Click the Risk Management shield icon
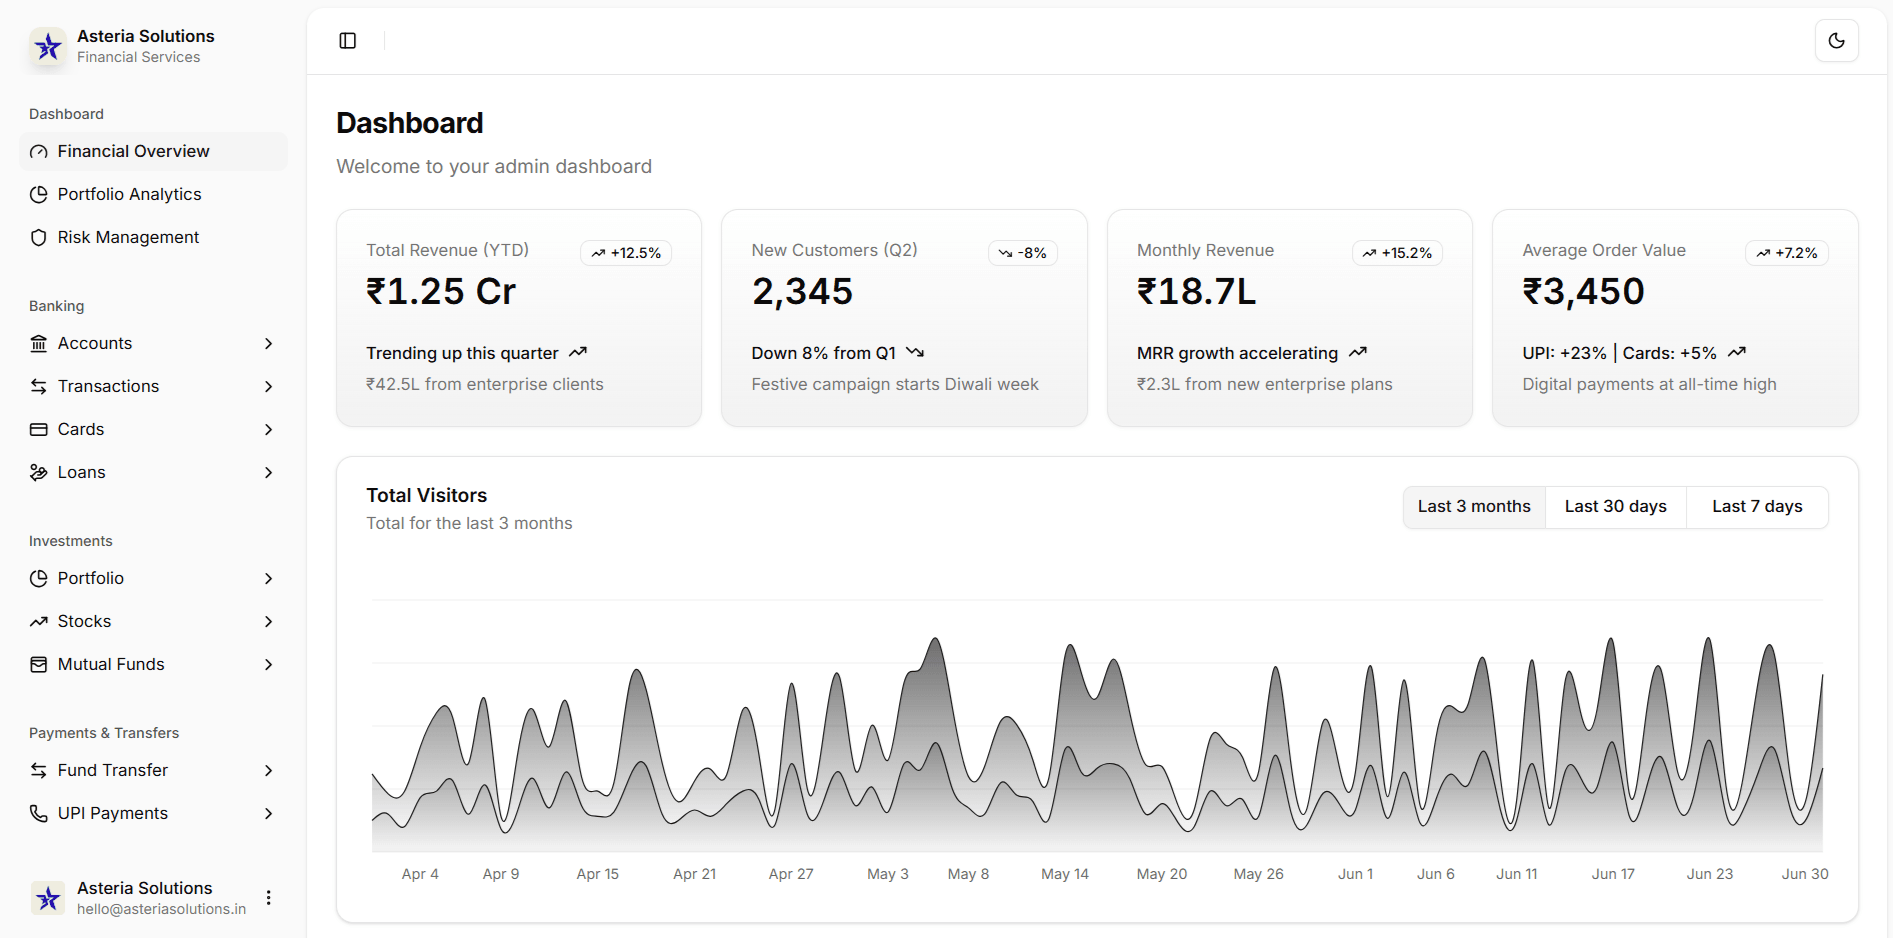The image size is (1893, 938). [x=39, y=238]
